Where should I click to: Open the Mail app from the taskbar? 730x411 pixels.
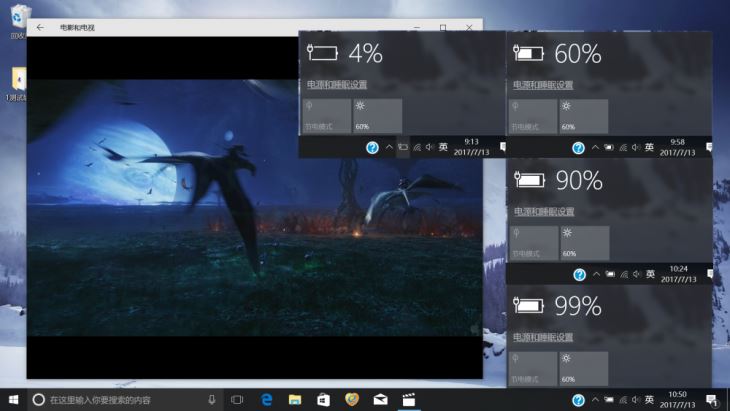coord(380,399)
